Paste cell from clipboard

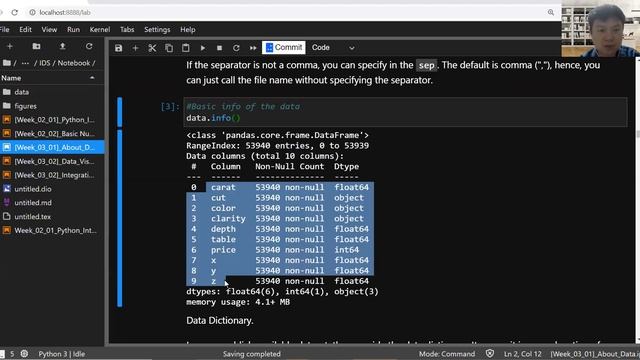[186, 48]
